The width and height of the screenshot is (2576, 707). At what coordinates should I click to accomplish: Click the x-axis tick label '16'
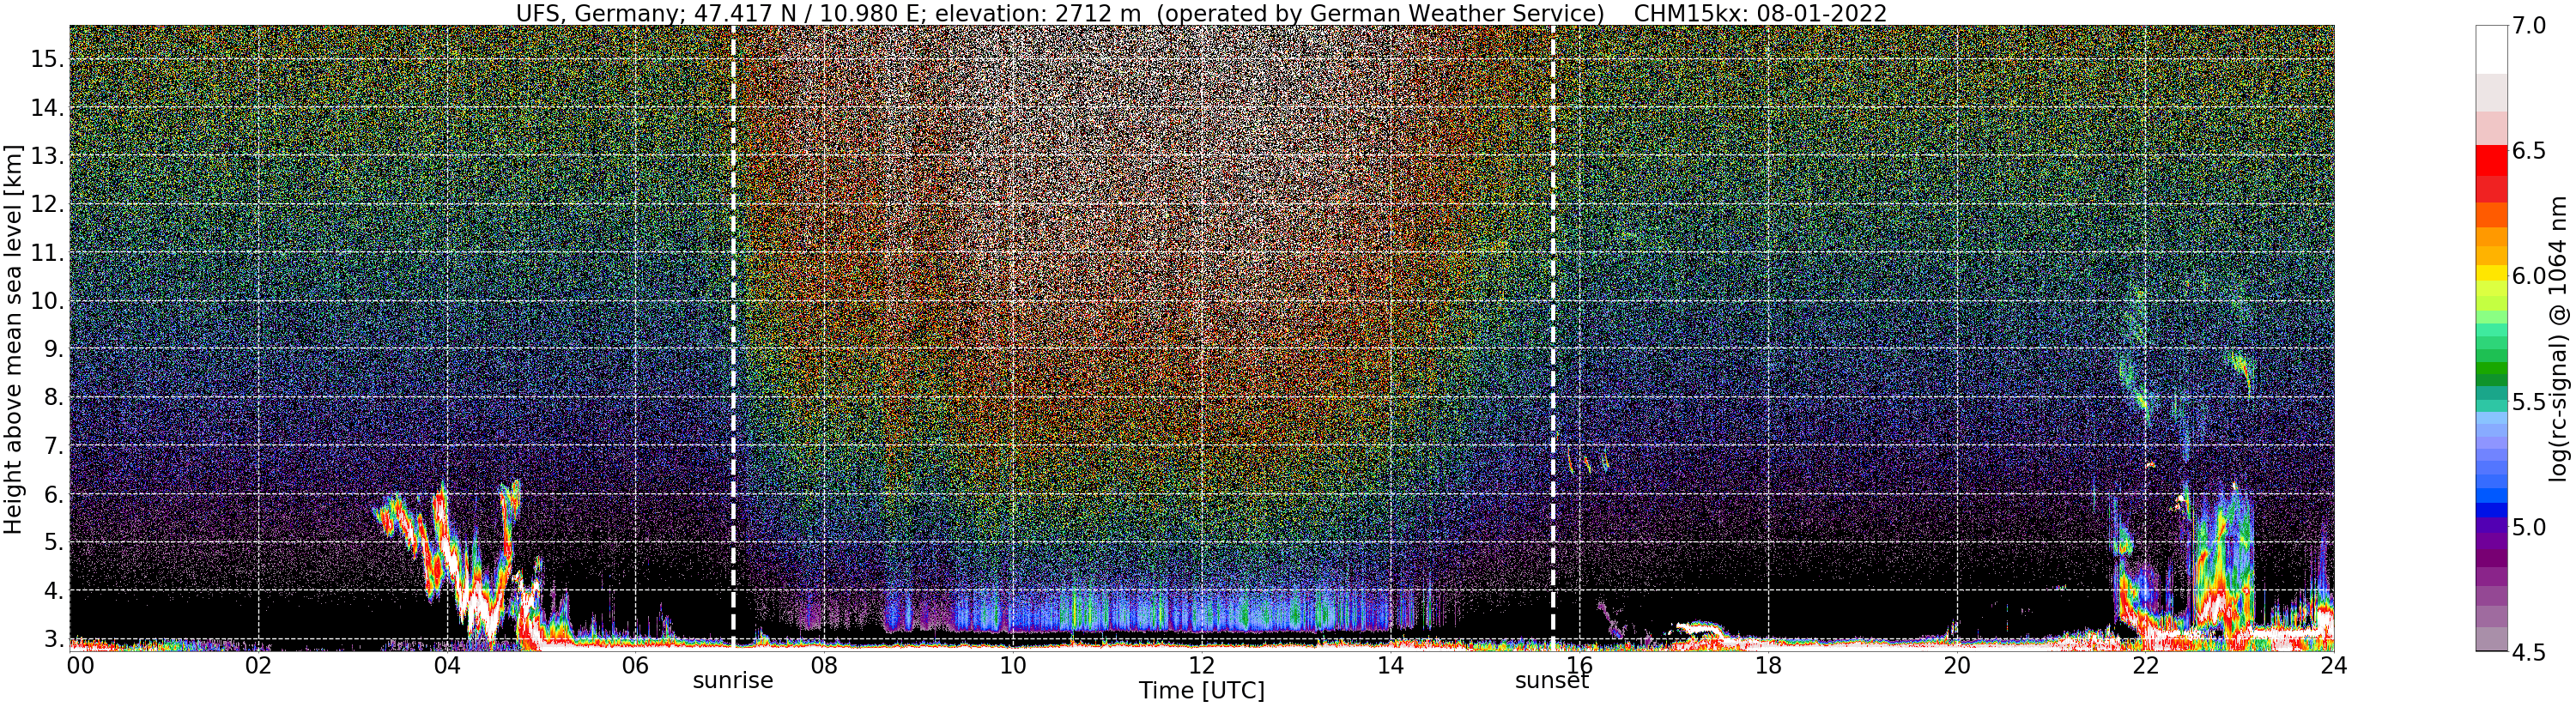tap(1579, 665)
